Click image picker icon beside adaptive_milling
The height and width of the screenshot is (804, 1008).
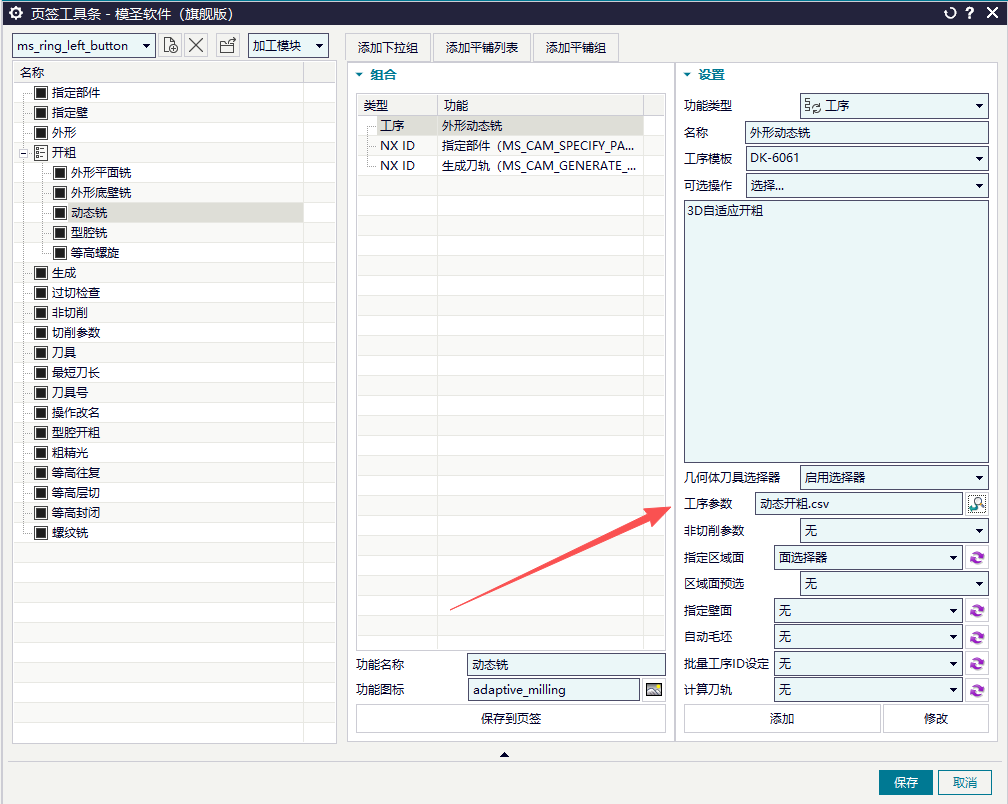coord(654,690)
